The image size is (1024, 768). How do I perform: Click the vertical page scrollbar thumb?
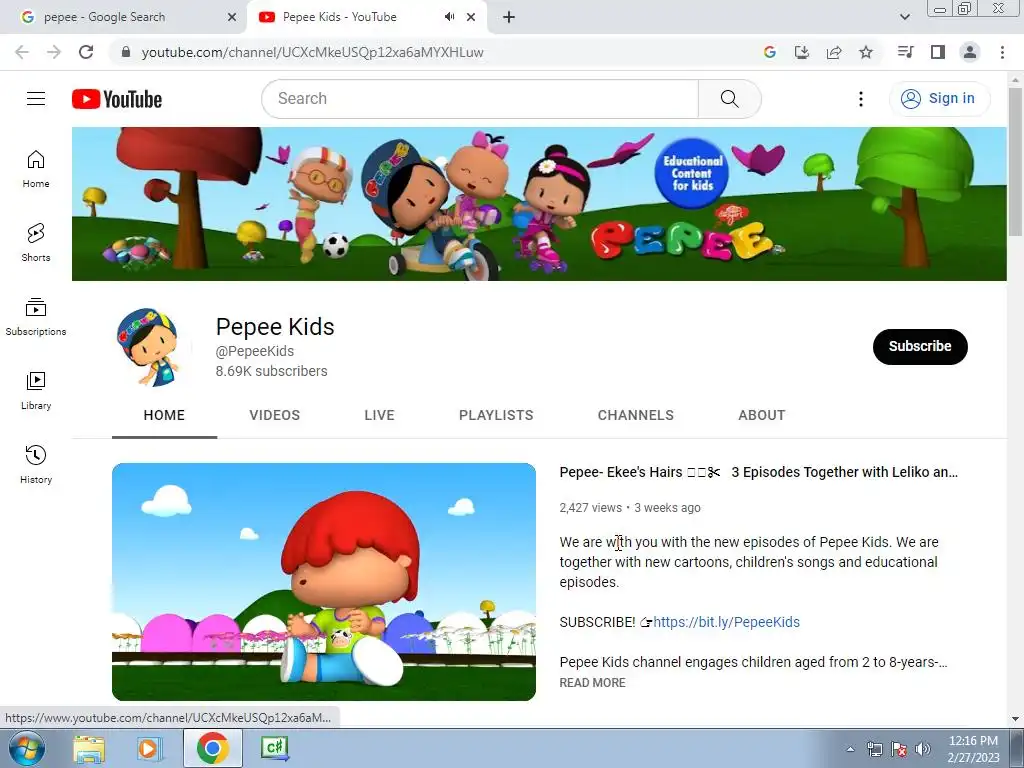click(1015, 162)
